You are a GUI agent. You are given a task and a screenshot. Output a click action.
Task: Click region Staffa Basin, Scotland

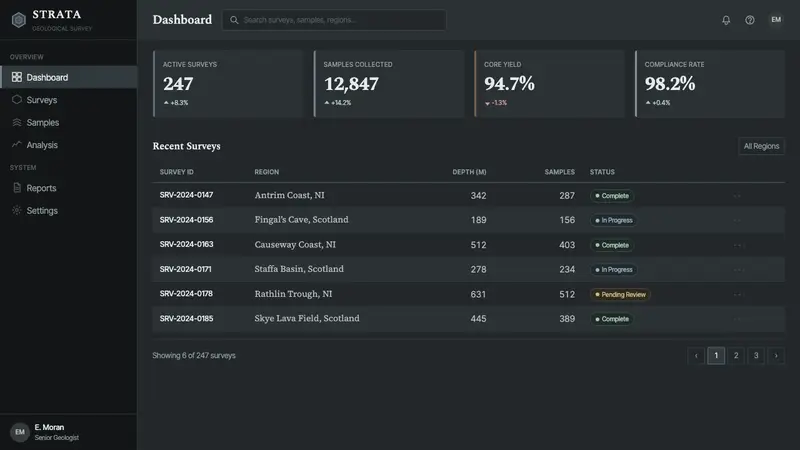(x=299, y=269)
